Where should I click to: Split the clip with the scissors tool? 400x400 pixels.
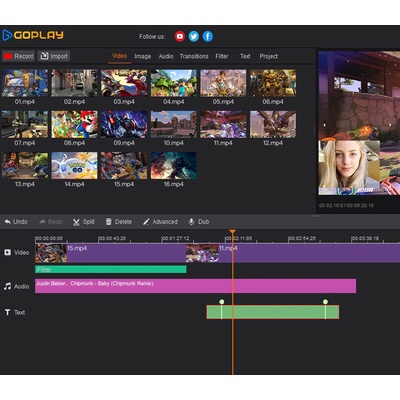click(84, 222)
